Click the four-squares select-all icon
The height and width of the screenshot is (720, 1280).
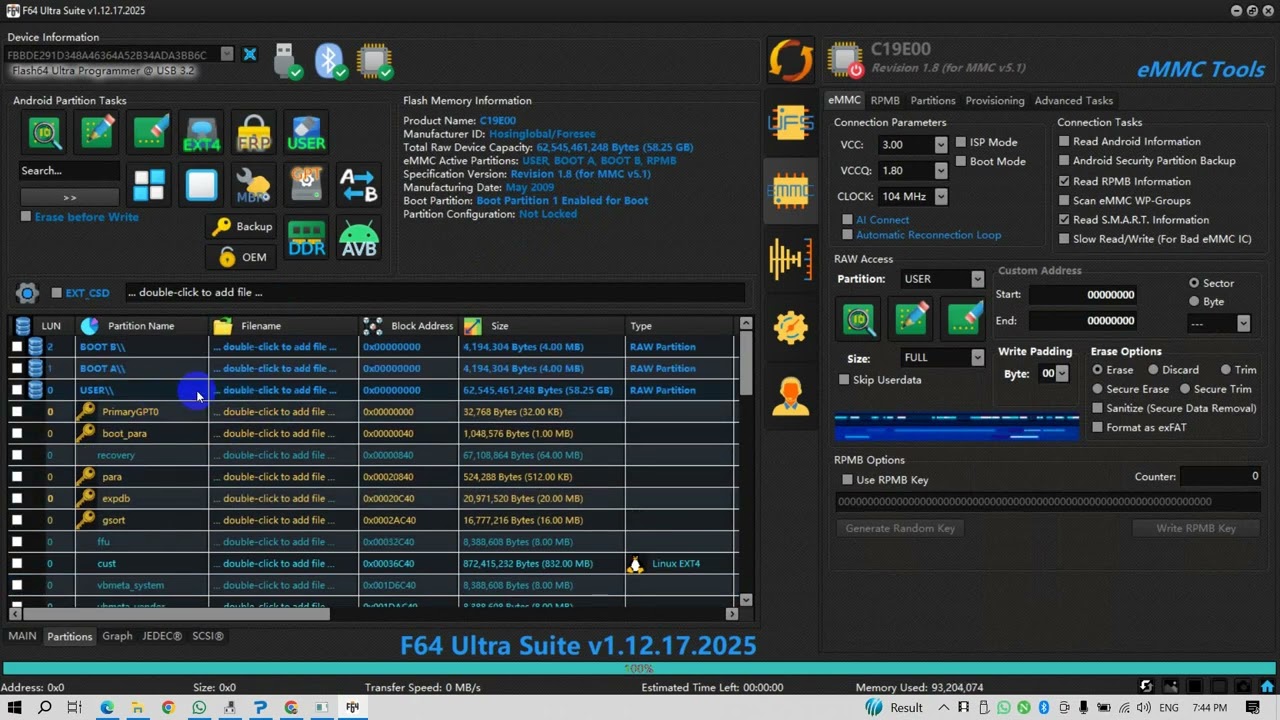[x=150, y=185]
